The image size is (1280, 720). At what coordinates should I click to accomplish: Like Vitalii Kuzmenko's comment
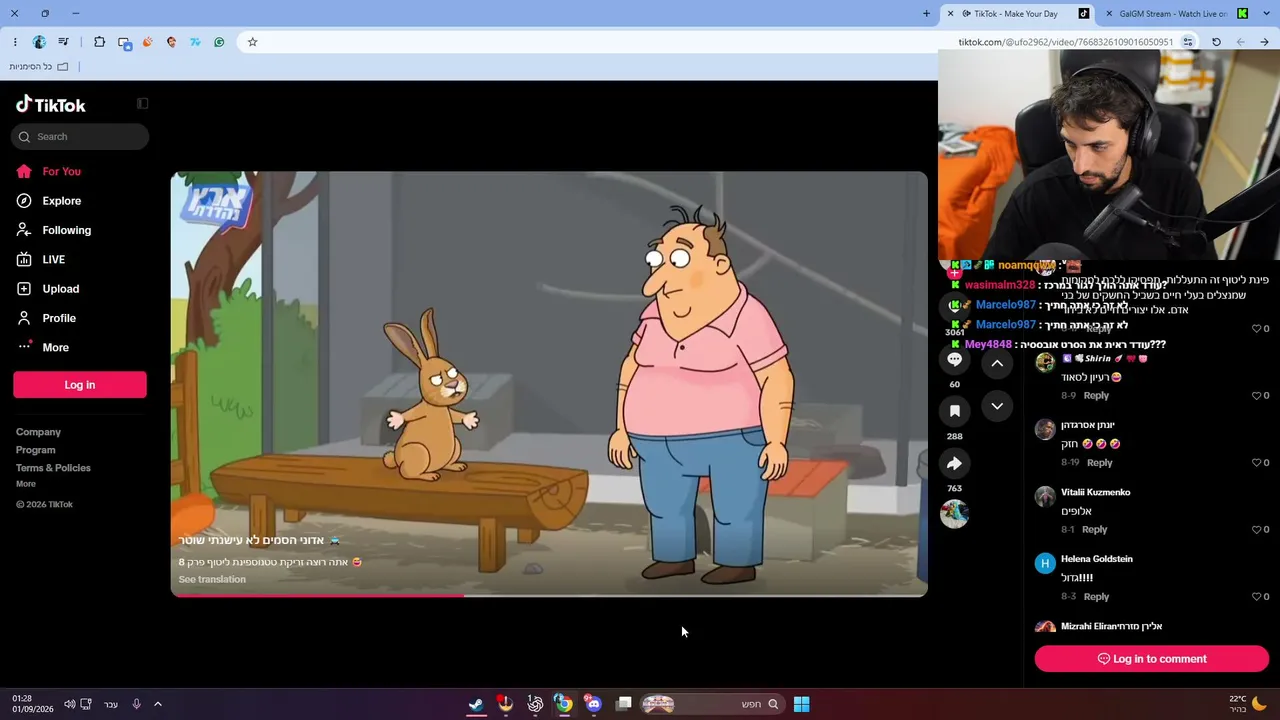(1257, 530)
